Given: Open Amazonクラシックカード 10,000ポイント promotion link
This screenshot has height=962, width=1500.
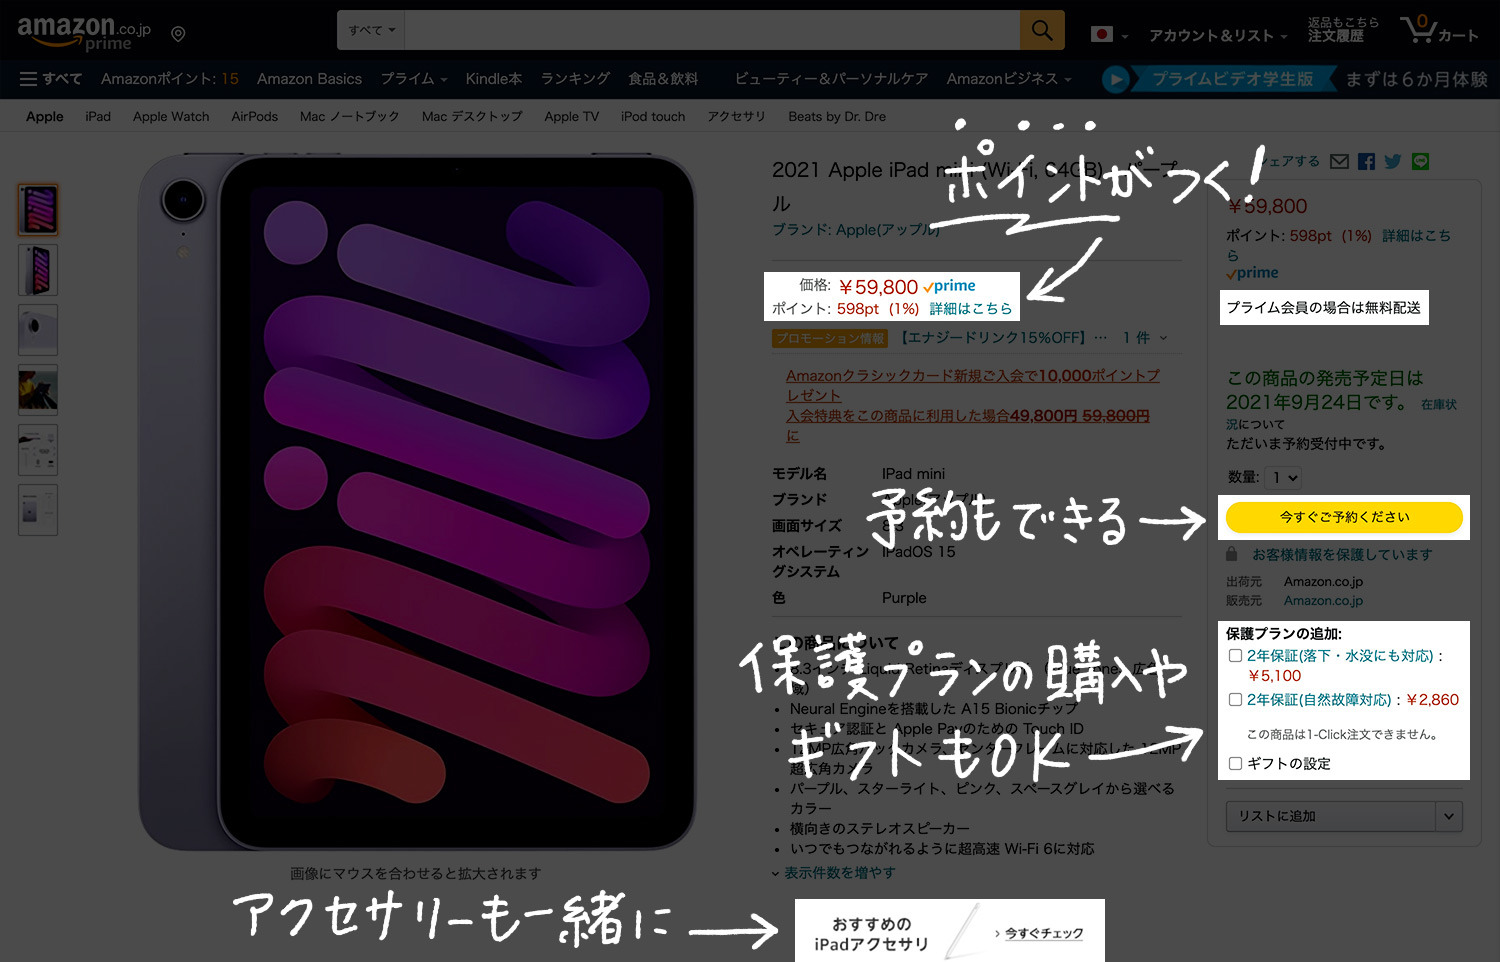Looking at the screenshot, I should (x=973, y=385).
